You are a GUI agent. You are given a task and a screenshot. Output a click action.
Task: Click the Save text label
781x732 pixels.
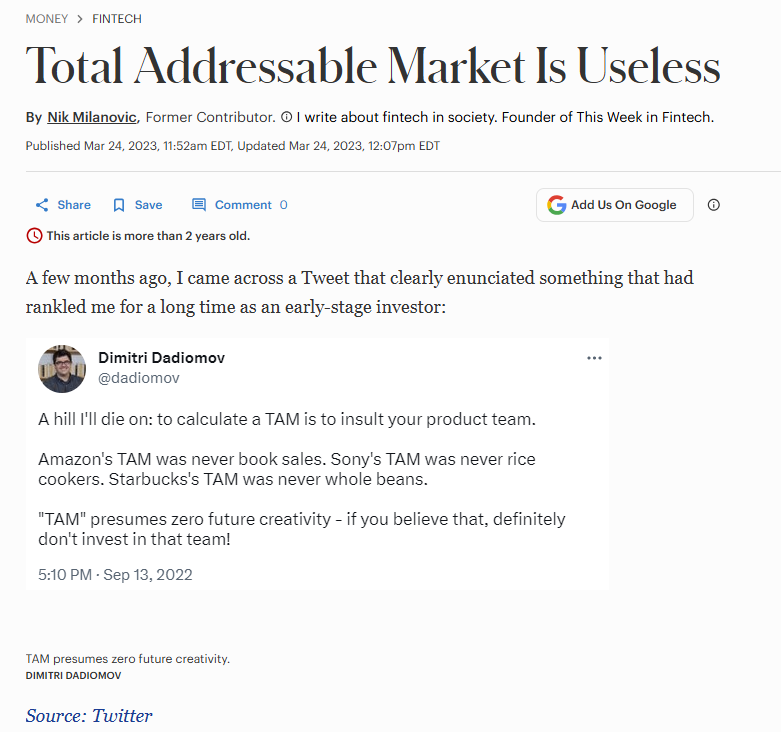pos(148,205)
